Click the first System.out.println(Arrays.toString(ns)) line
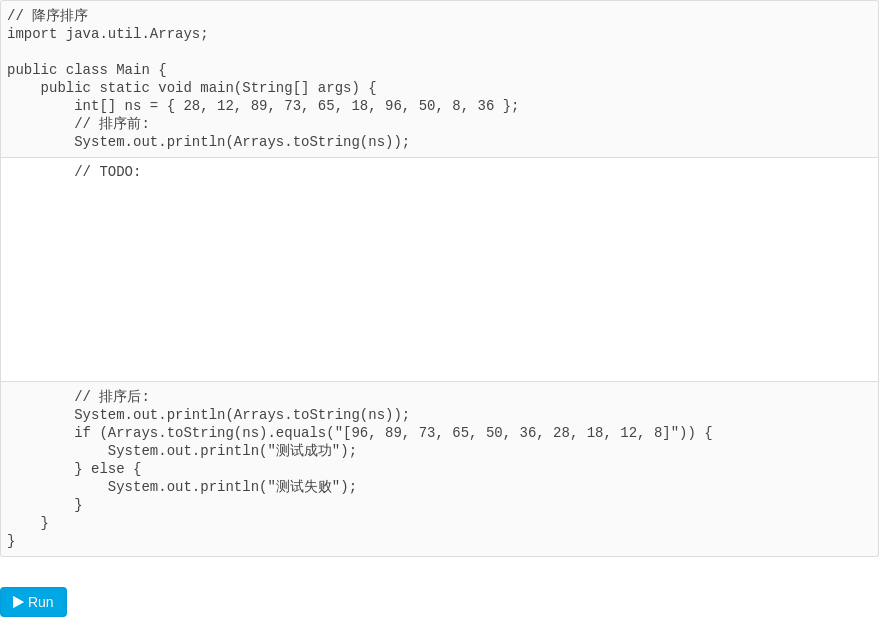Image resolution: width=879 pixels, height=617 pixels. 242,141
